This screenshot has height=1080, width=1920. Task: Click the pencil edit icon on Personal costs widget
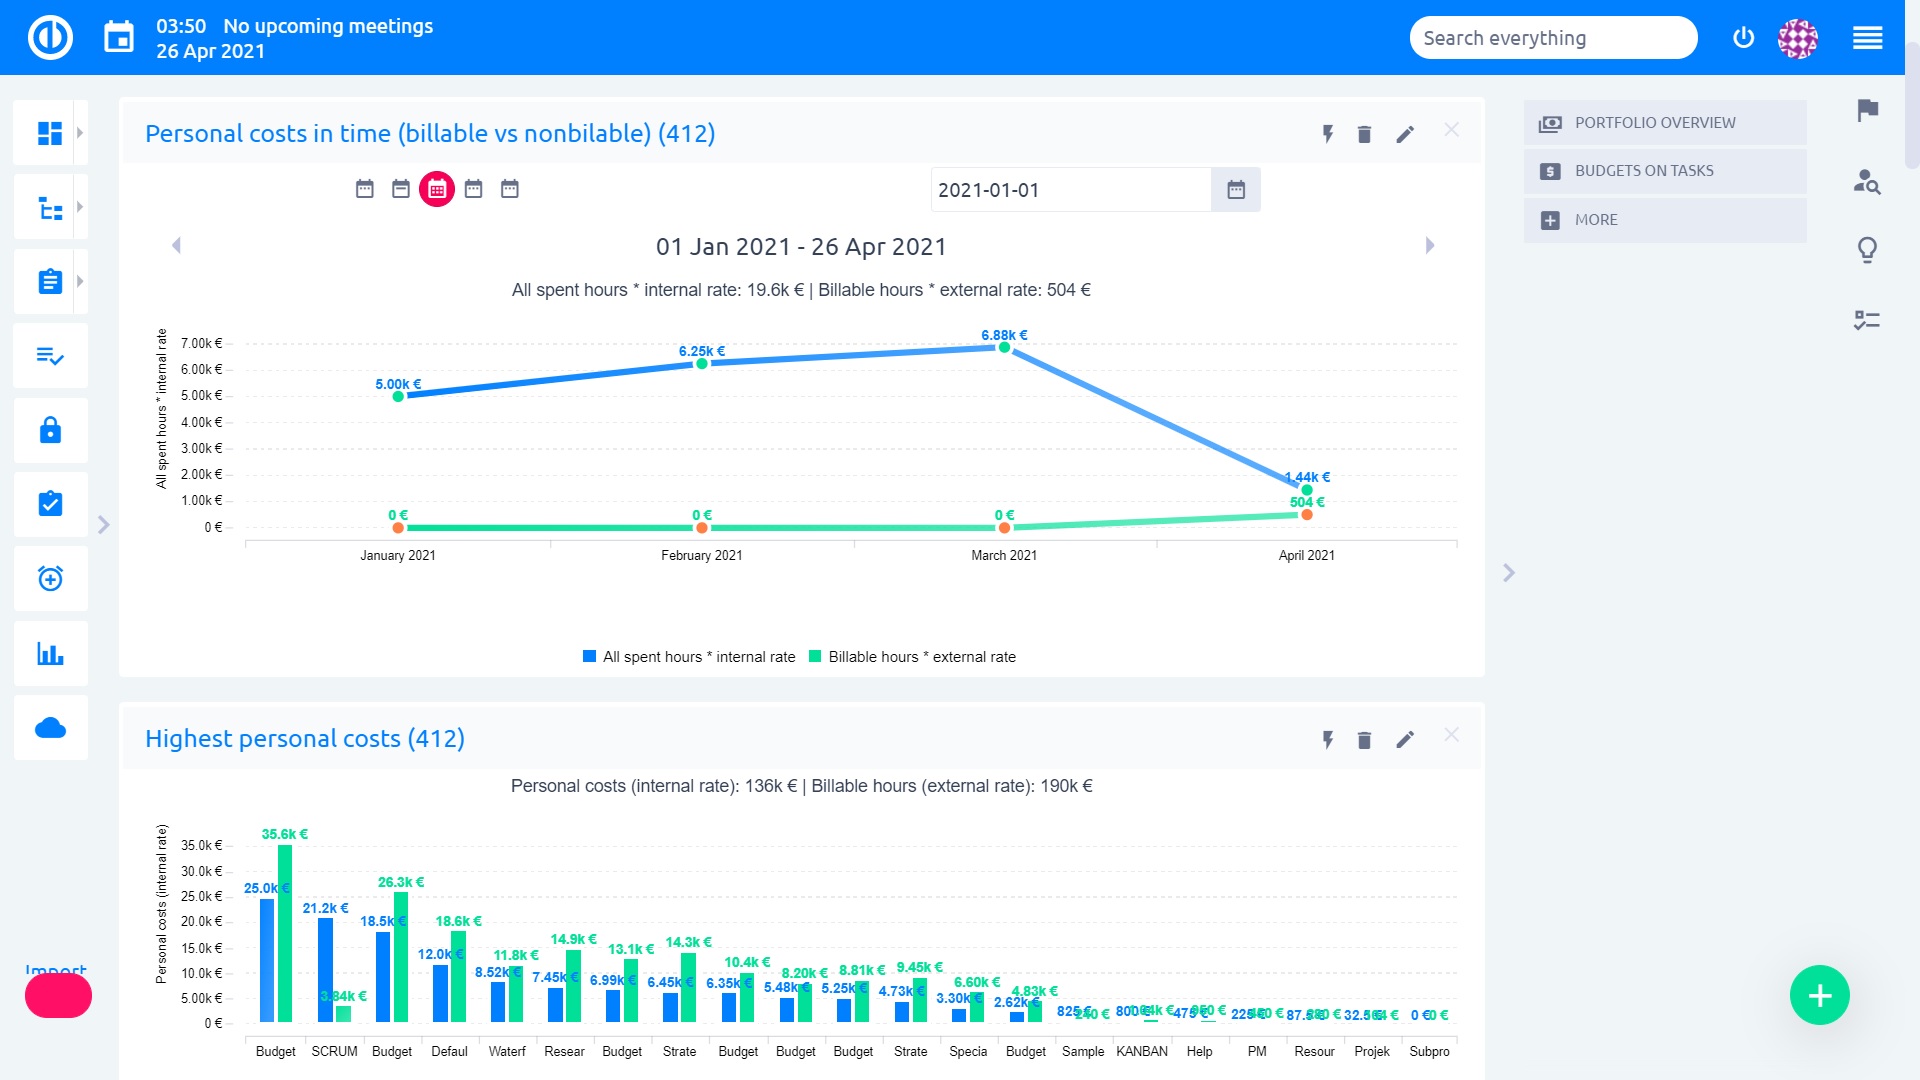tap(1405, 134)
